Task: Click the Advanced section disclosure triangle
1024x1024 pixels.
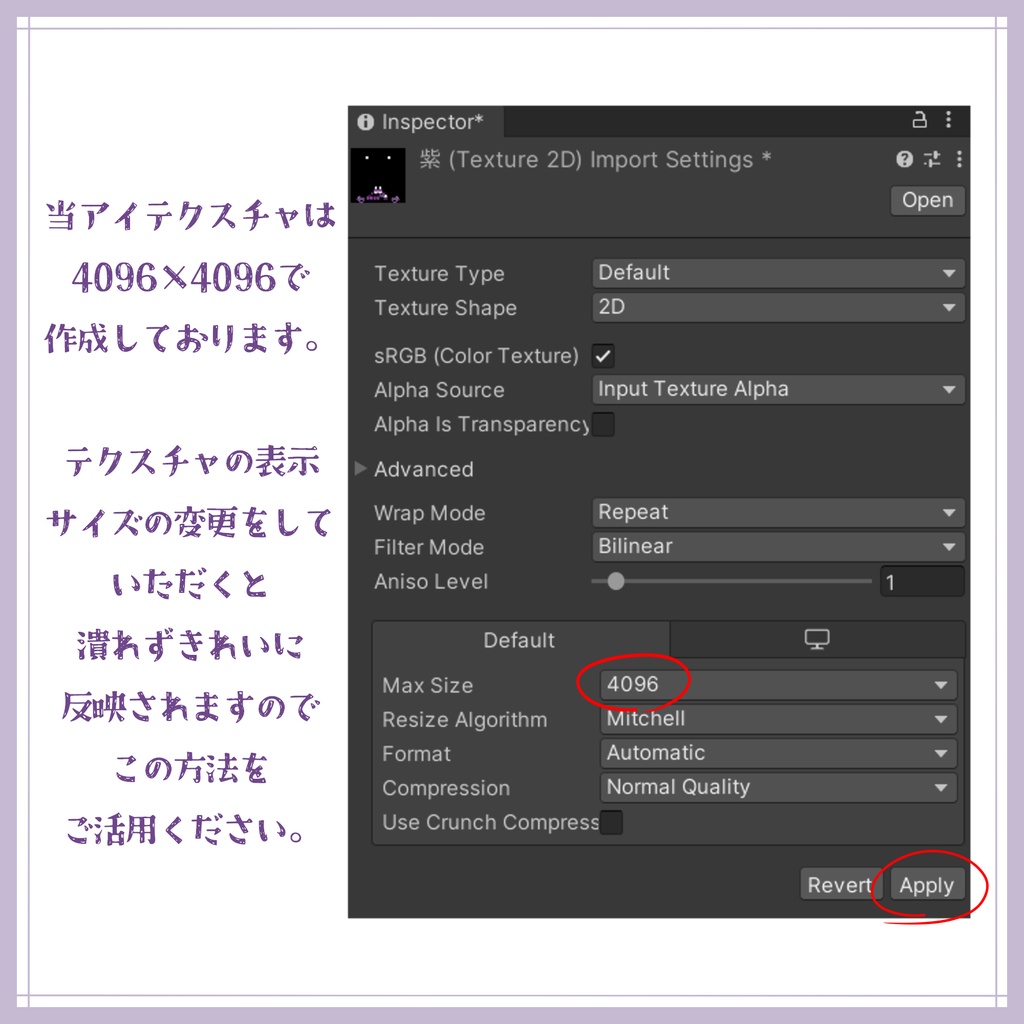Action: point(358,469)
